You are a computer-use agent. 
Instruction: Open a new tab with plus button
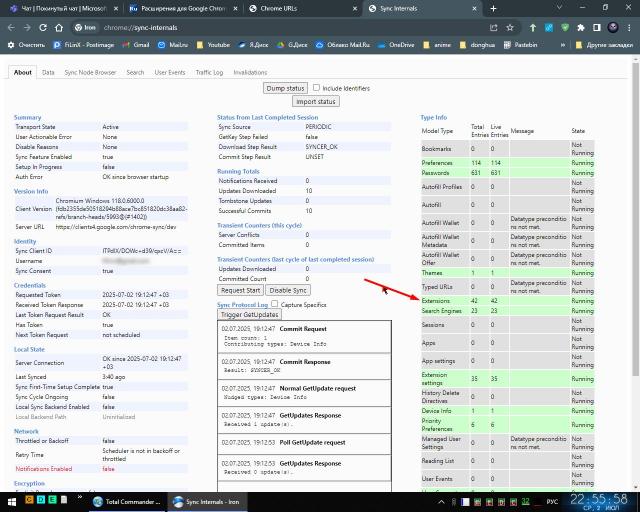[x=493, y=9]
